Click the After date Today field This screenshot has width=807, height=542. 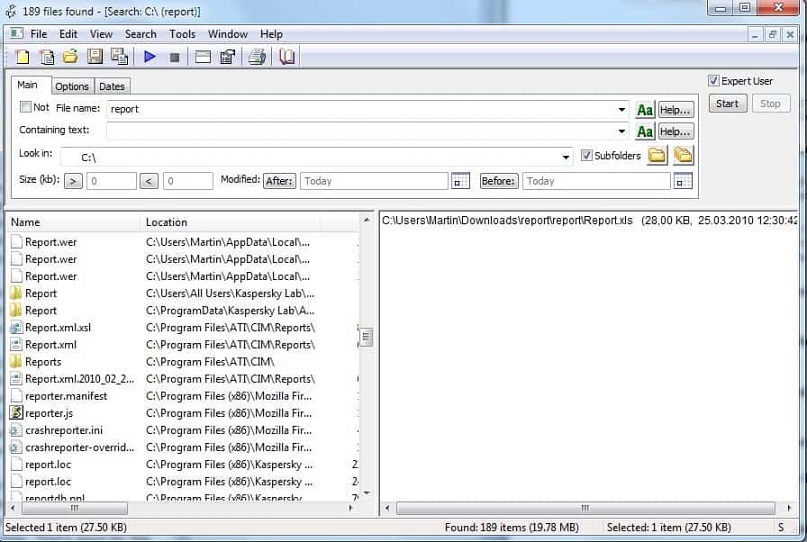tap(374, 181)
